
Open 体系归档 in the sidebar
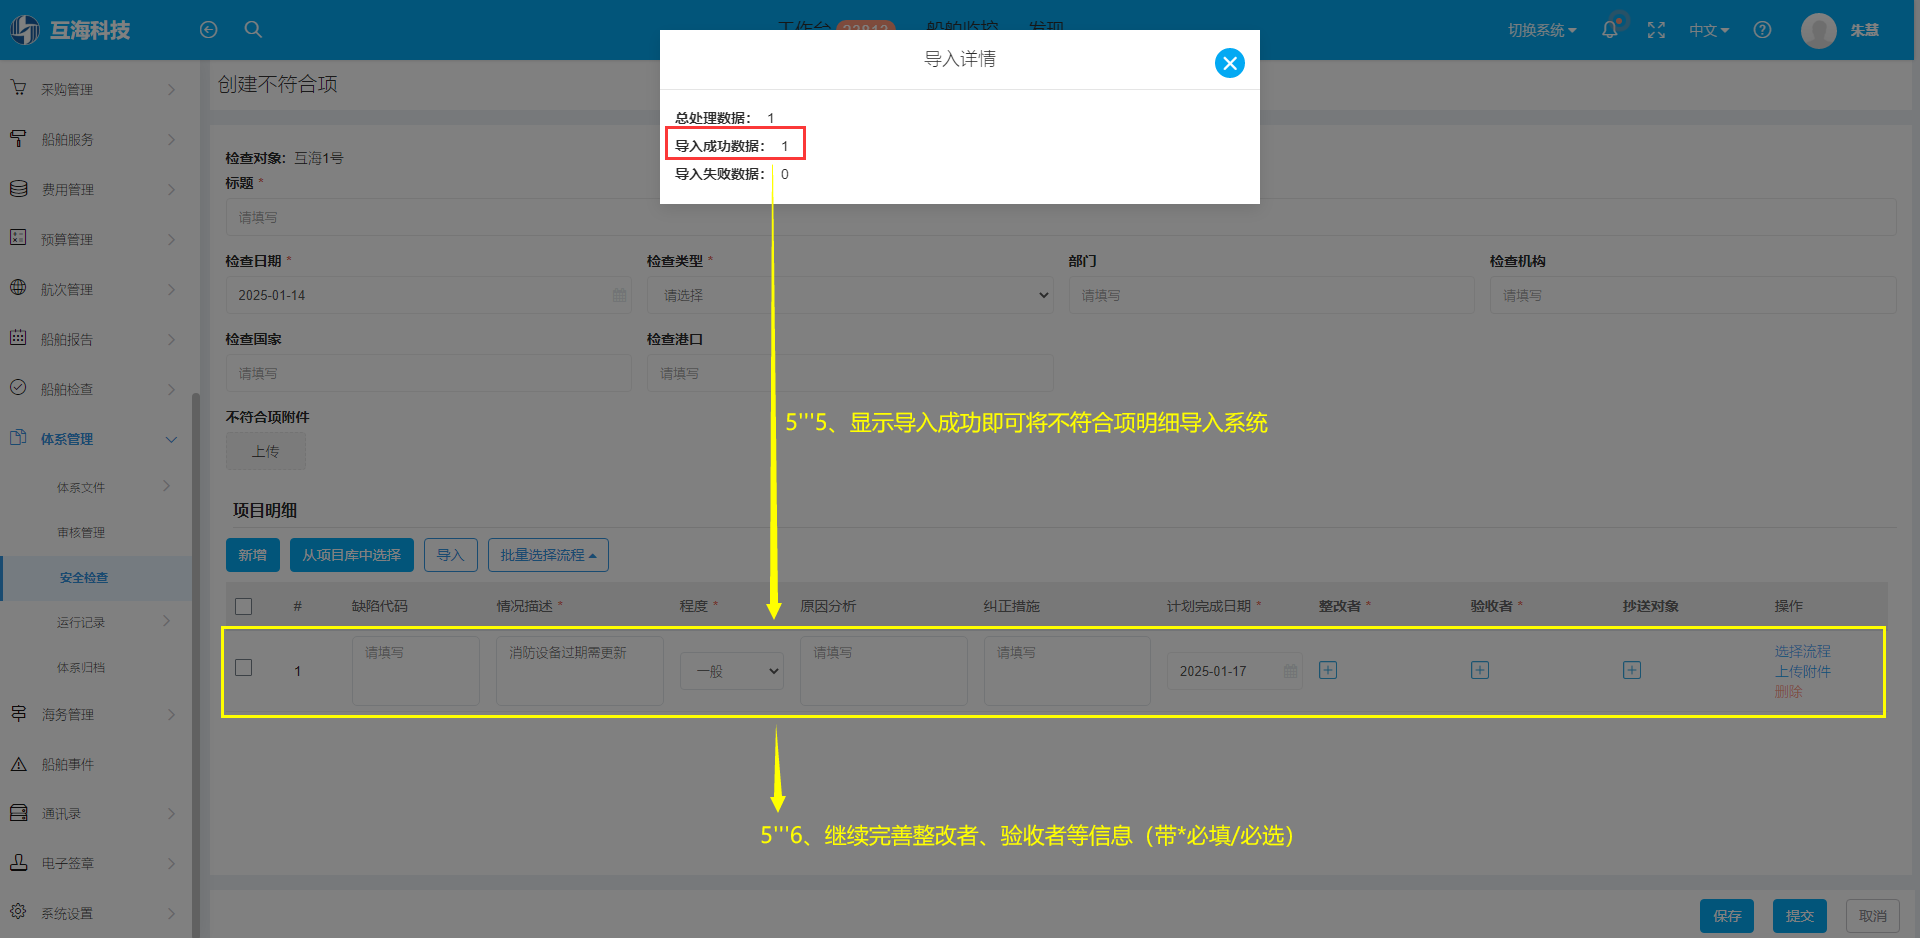point(81,667)
